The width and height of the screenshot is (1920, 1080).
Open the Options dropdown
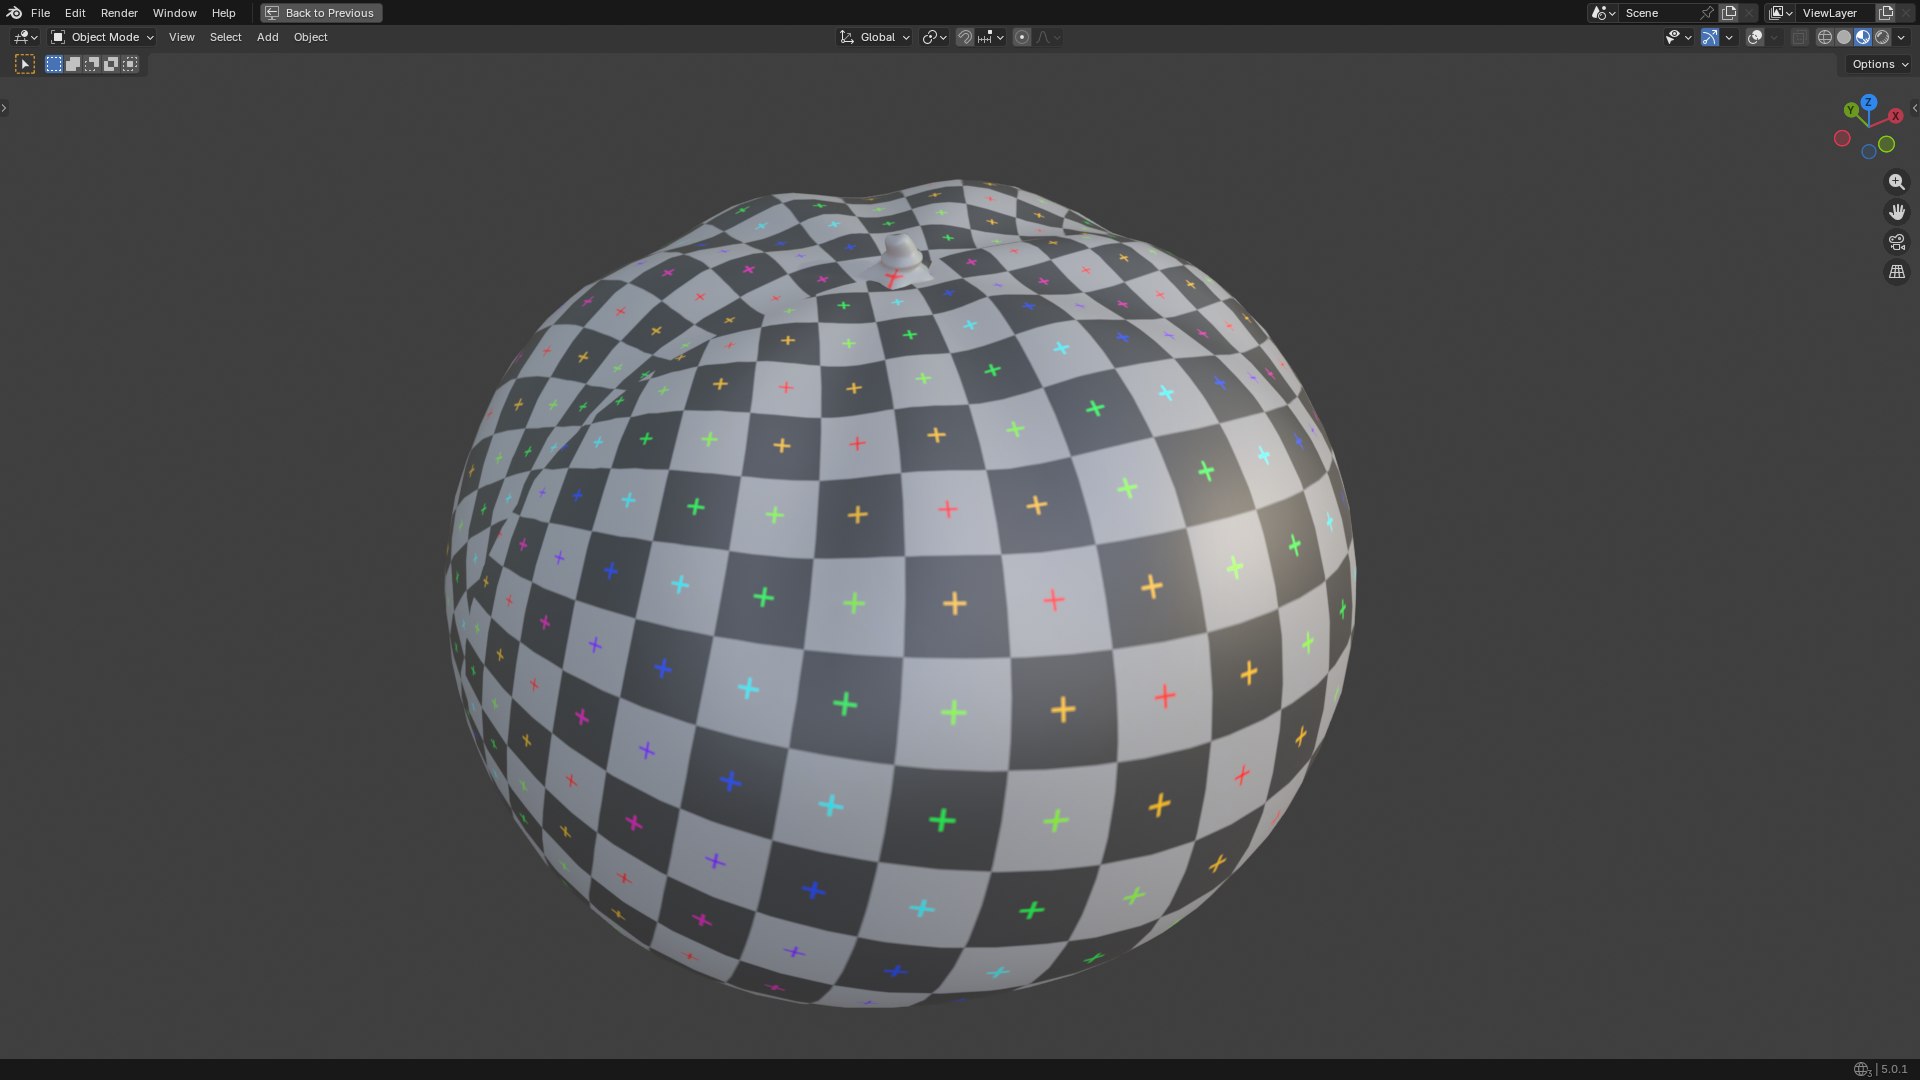coord(1879,64)
